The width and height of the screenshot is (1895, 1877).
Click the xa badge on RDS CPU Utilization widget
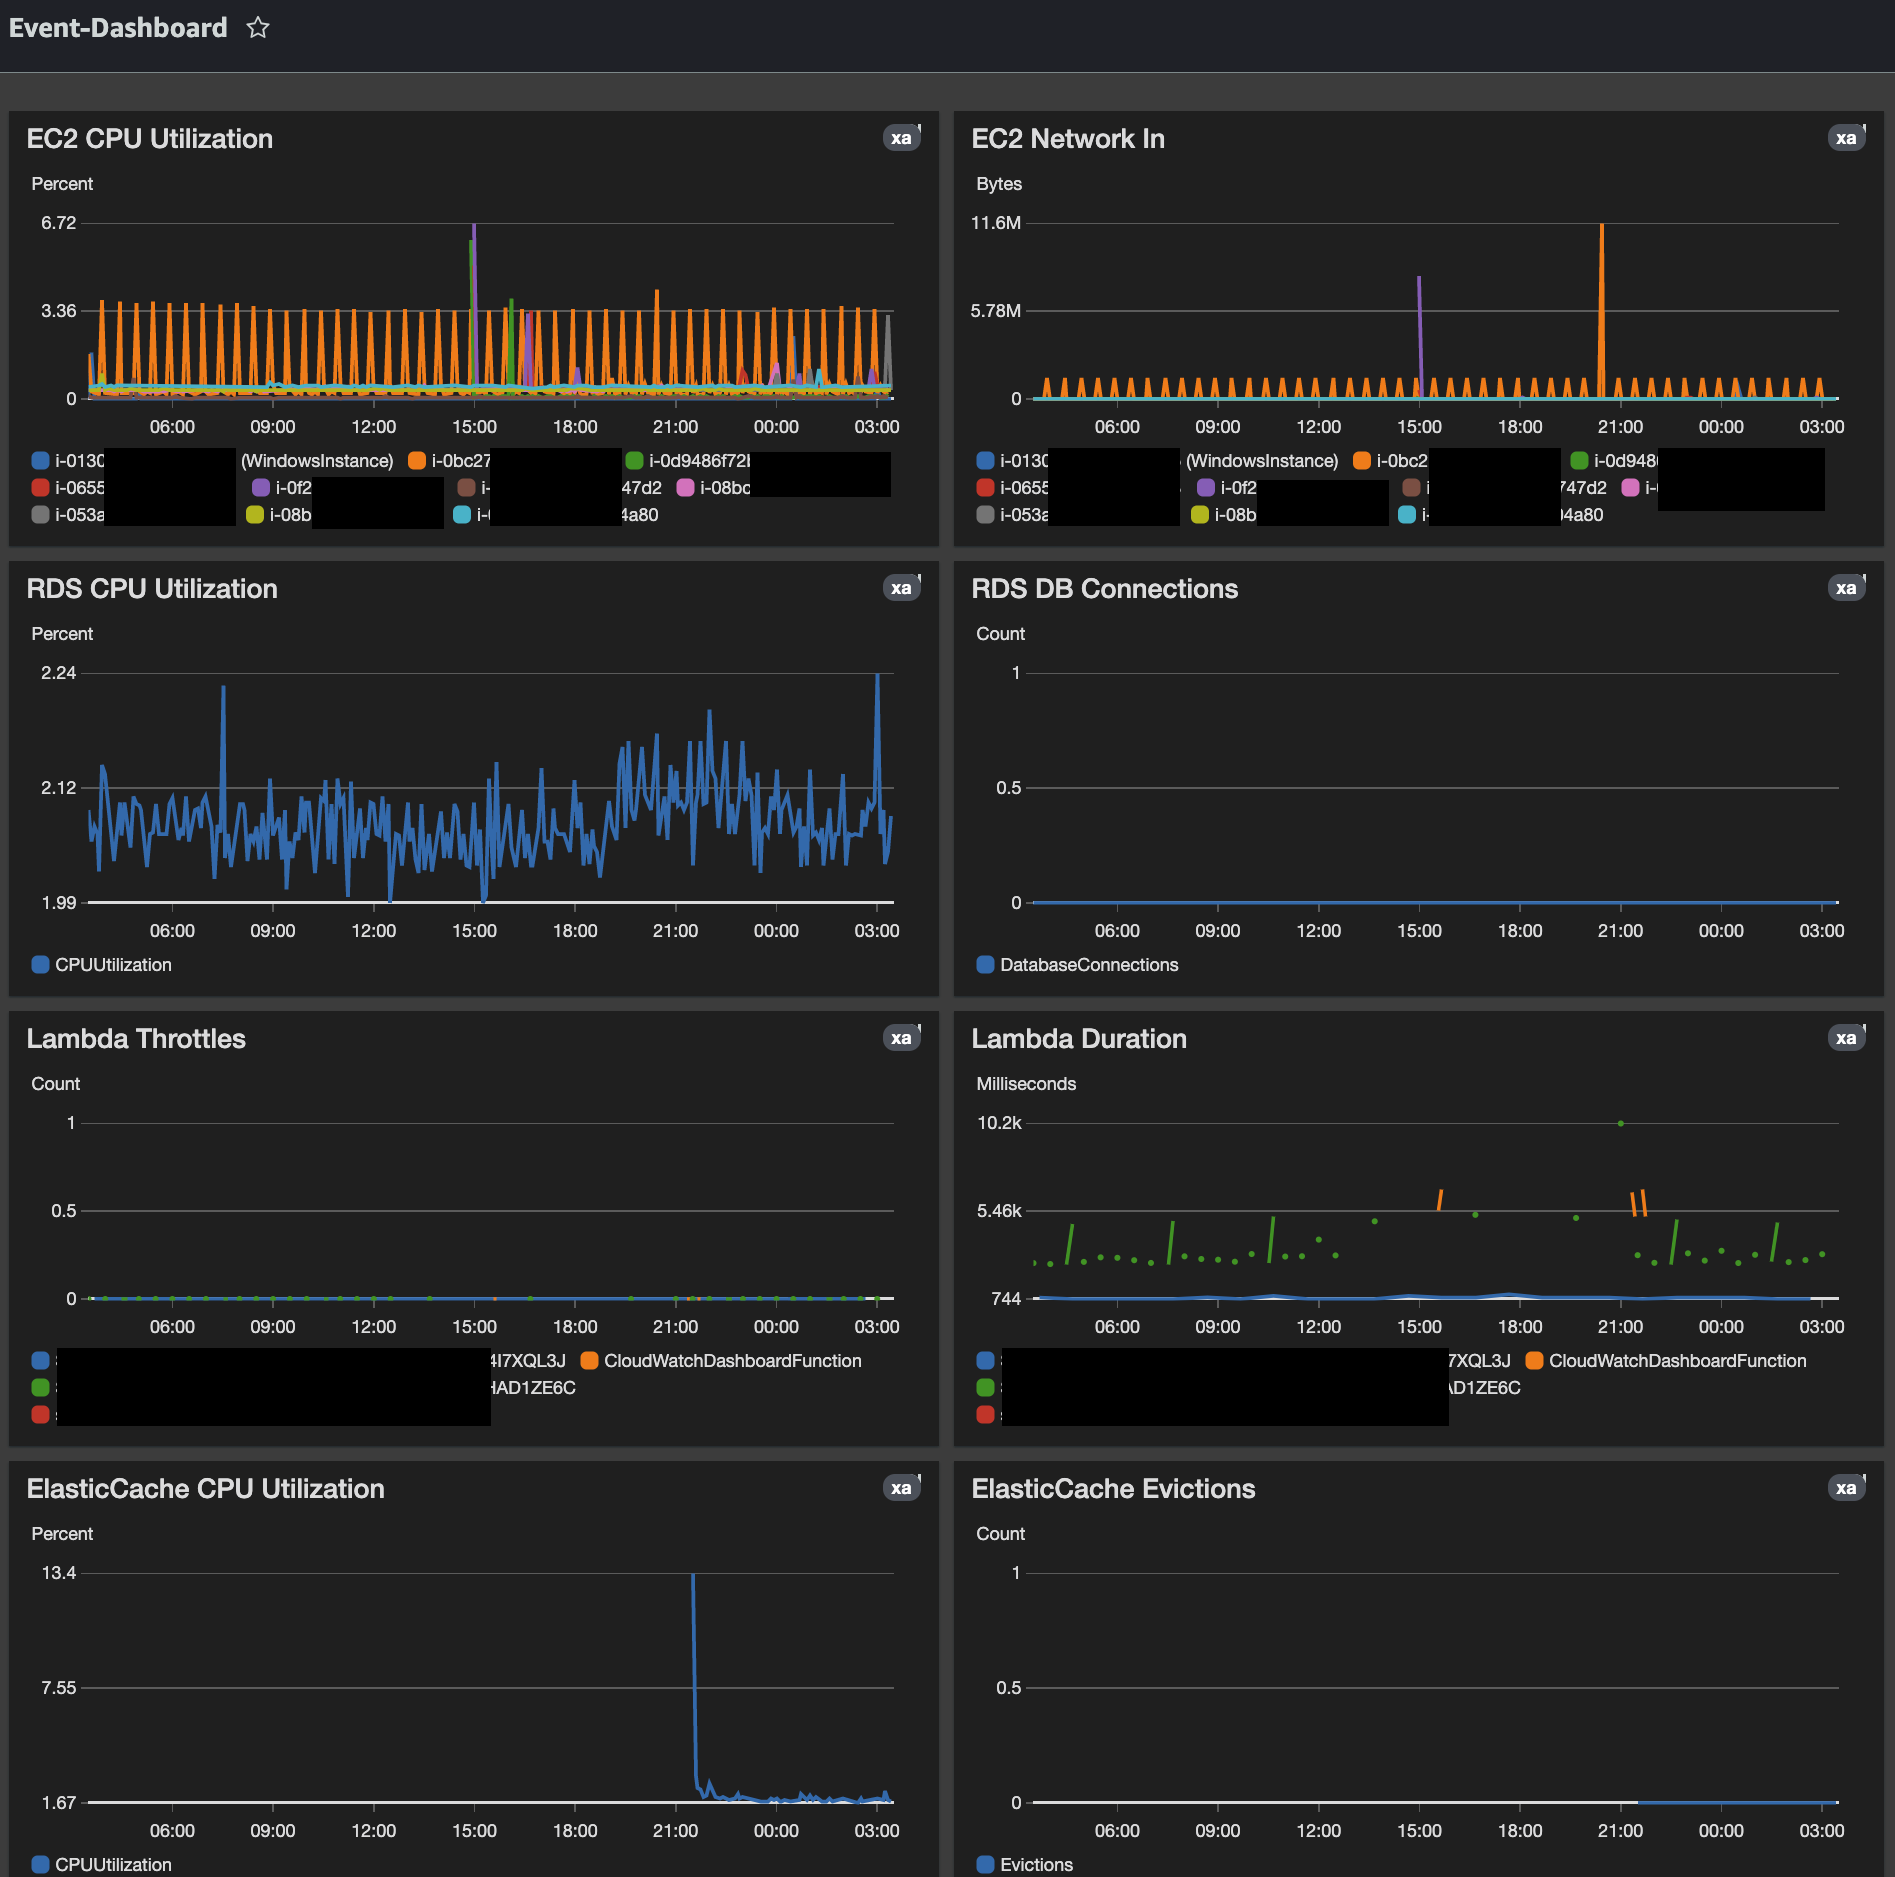pyautogui.click(x=900, y=588)
